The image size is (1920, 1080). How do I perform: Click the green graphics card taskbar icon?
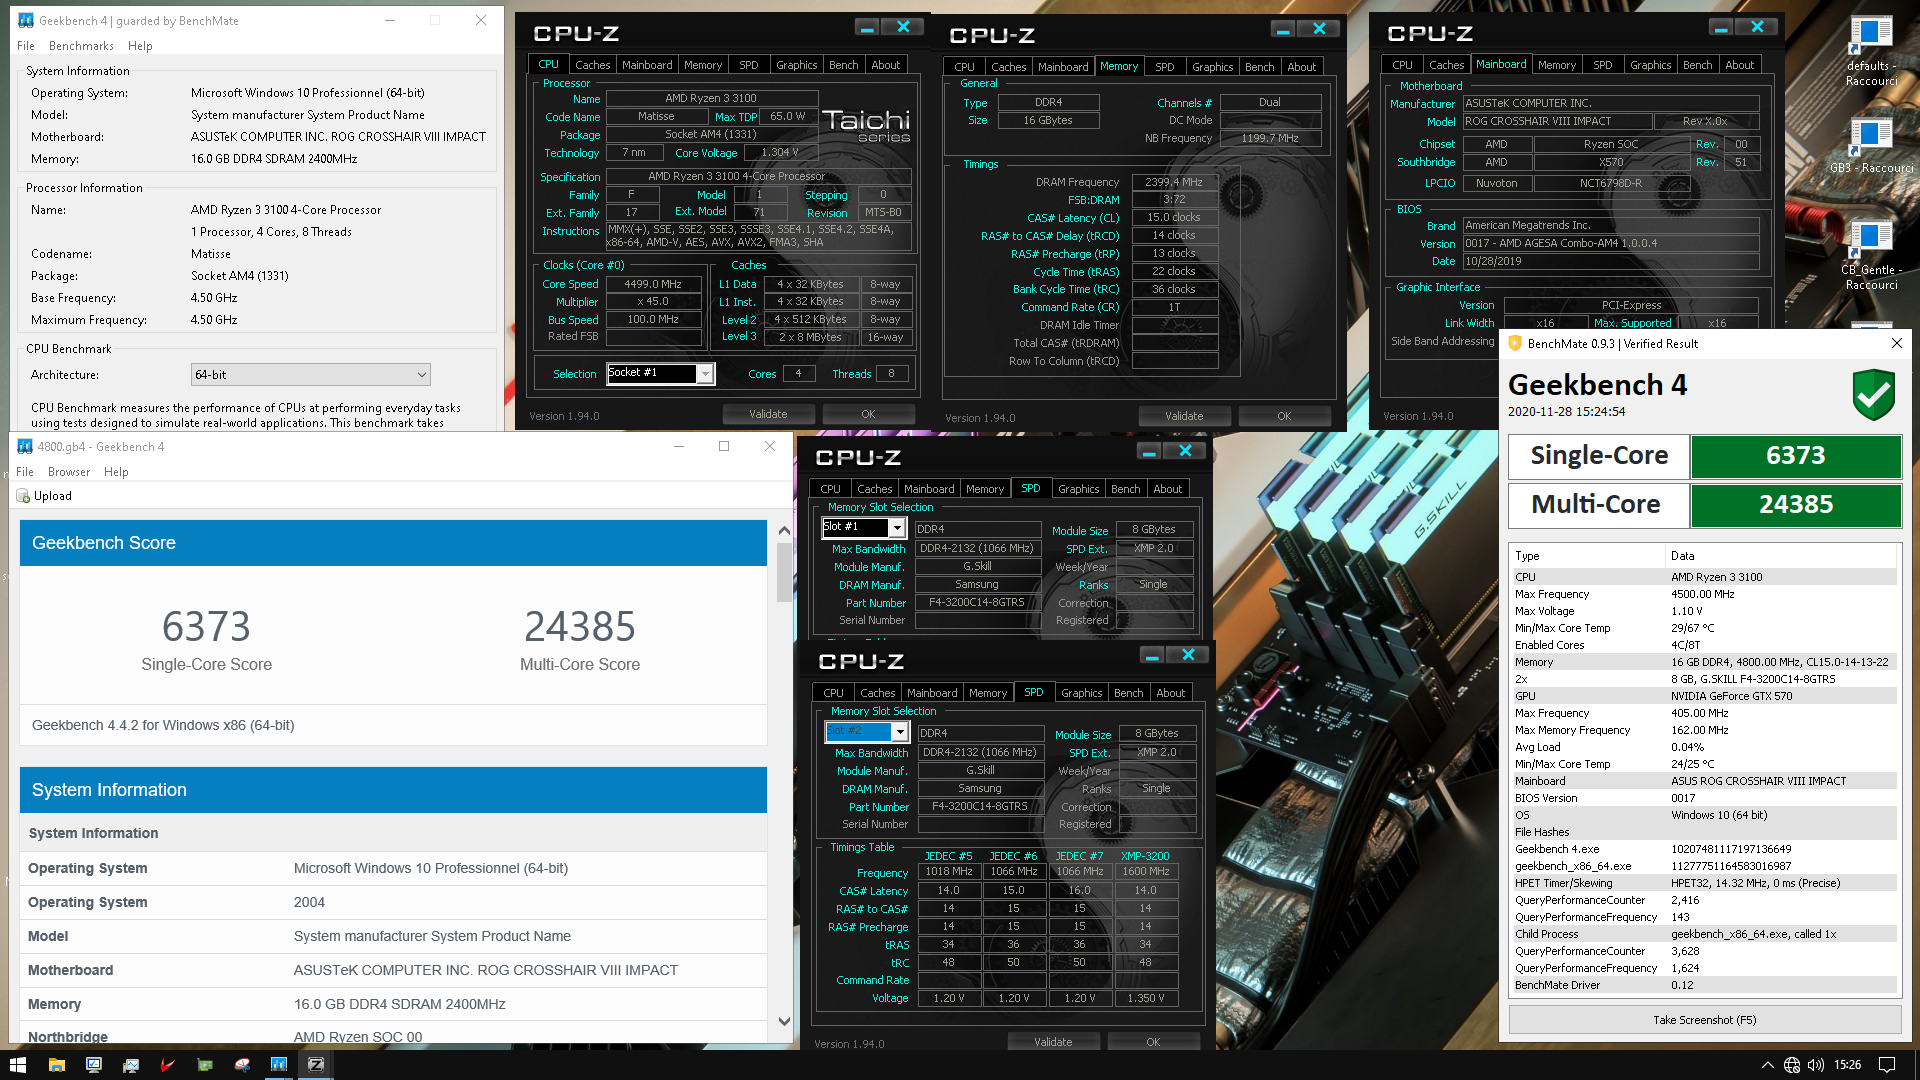click(x=204, y=1065)
